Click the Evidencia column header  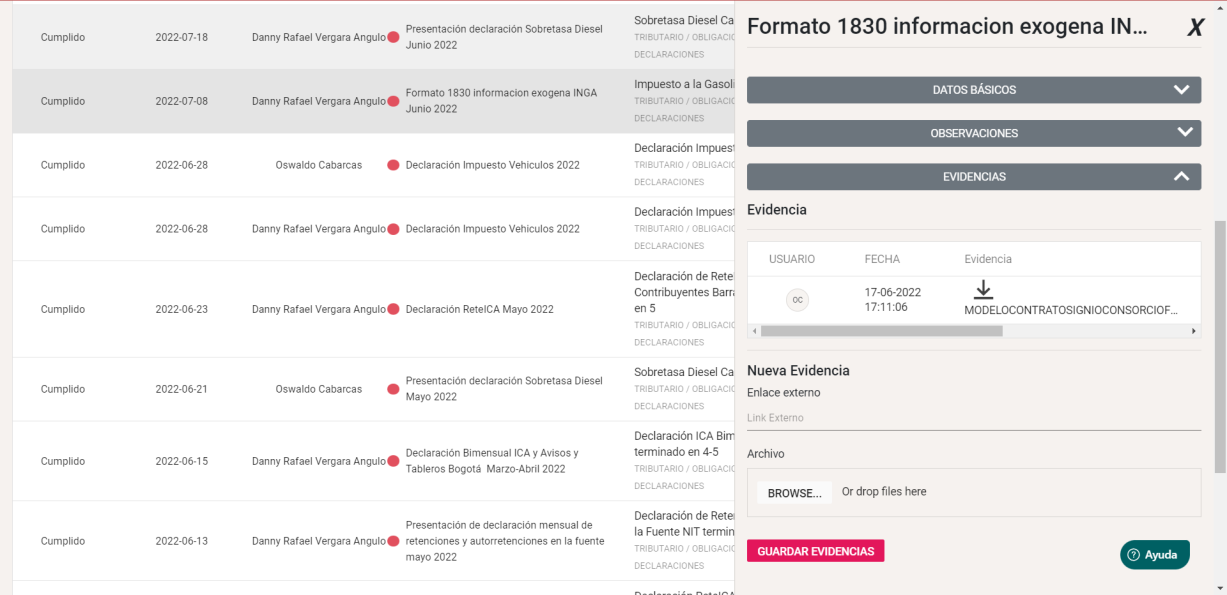988,259
